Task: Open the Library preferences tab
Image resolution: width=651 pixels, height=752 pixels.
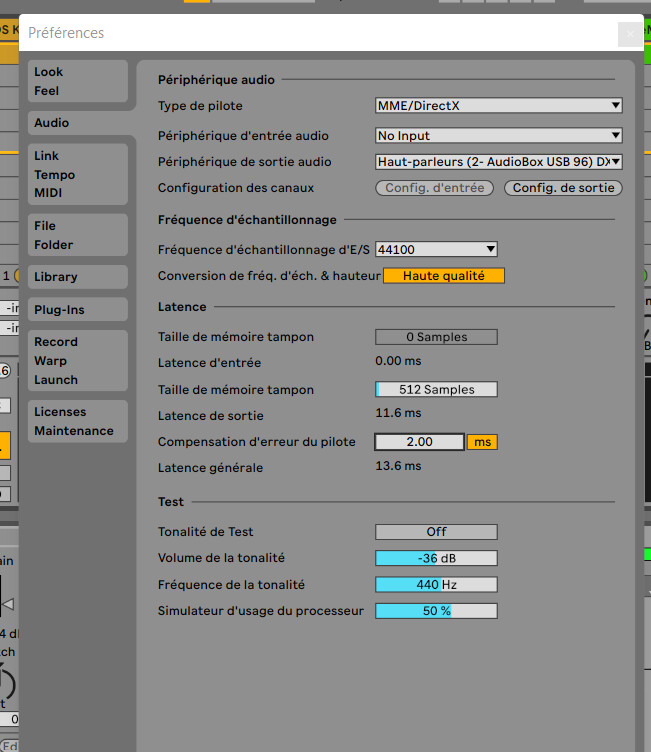Action: coord(78,277)
